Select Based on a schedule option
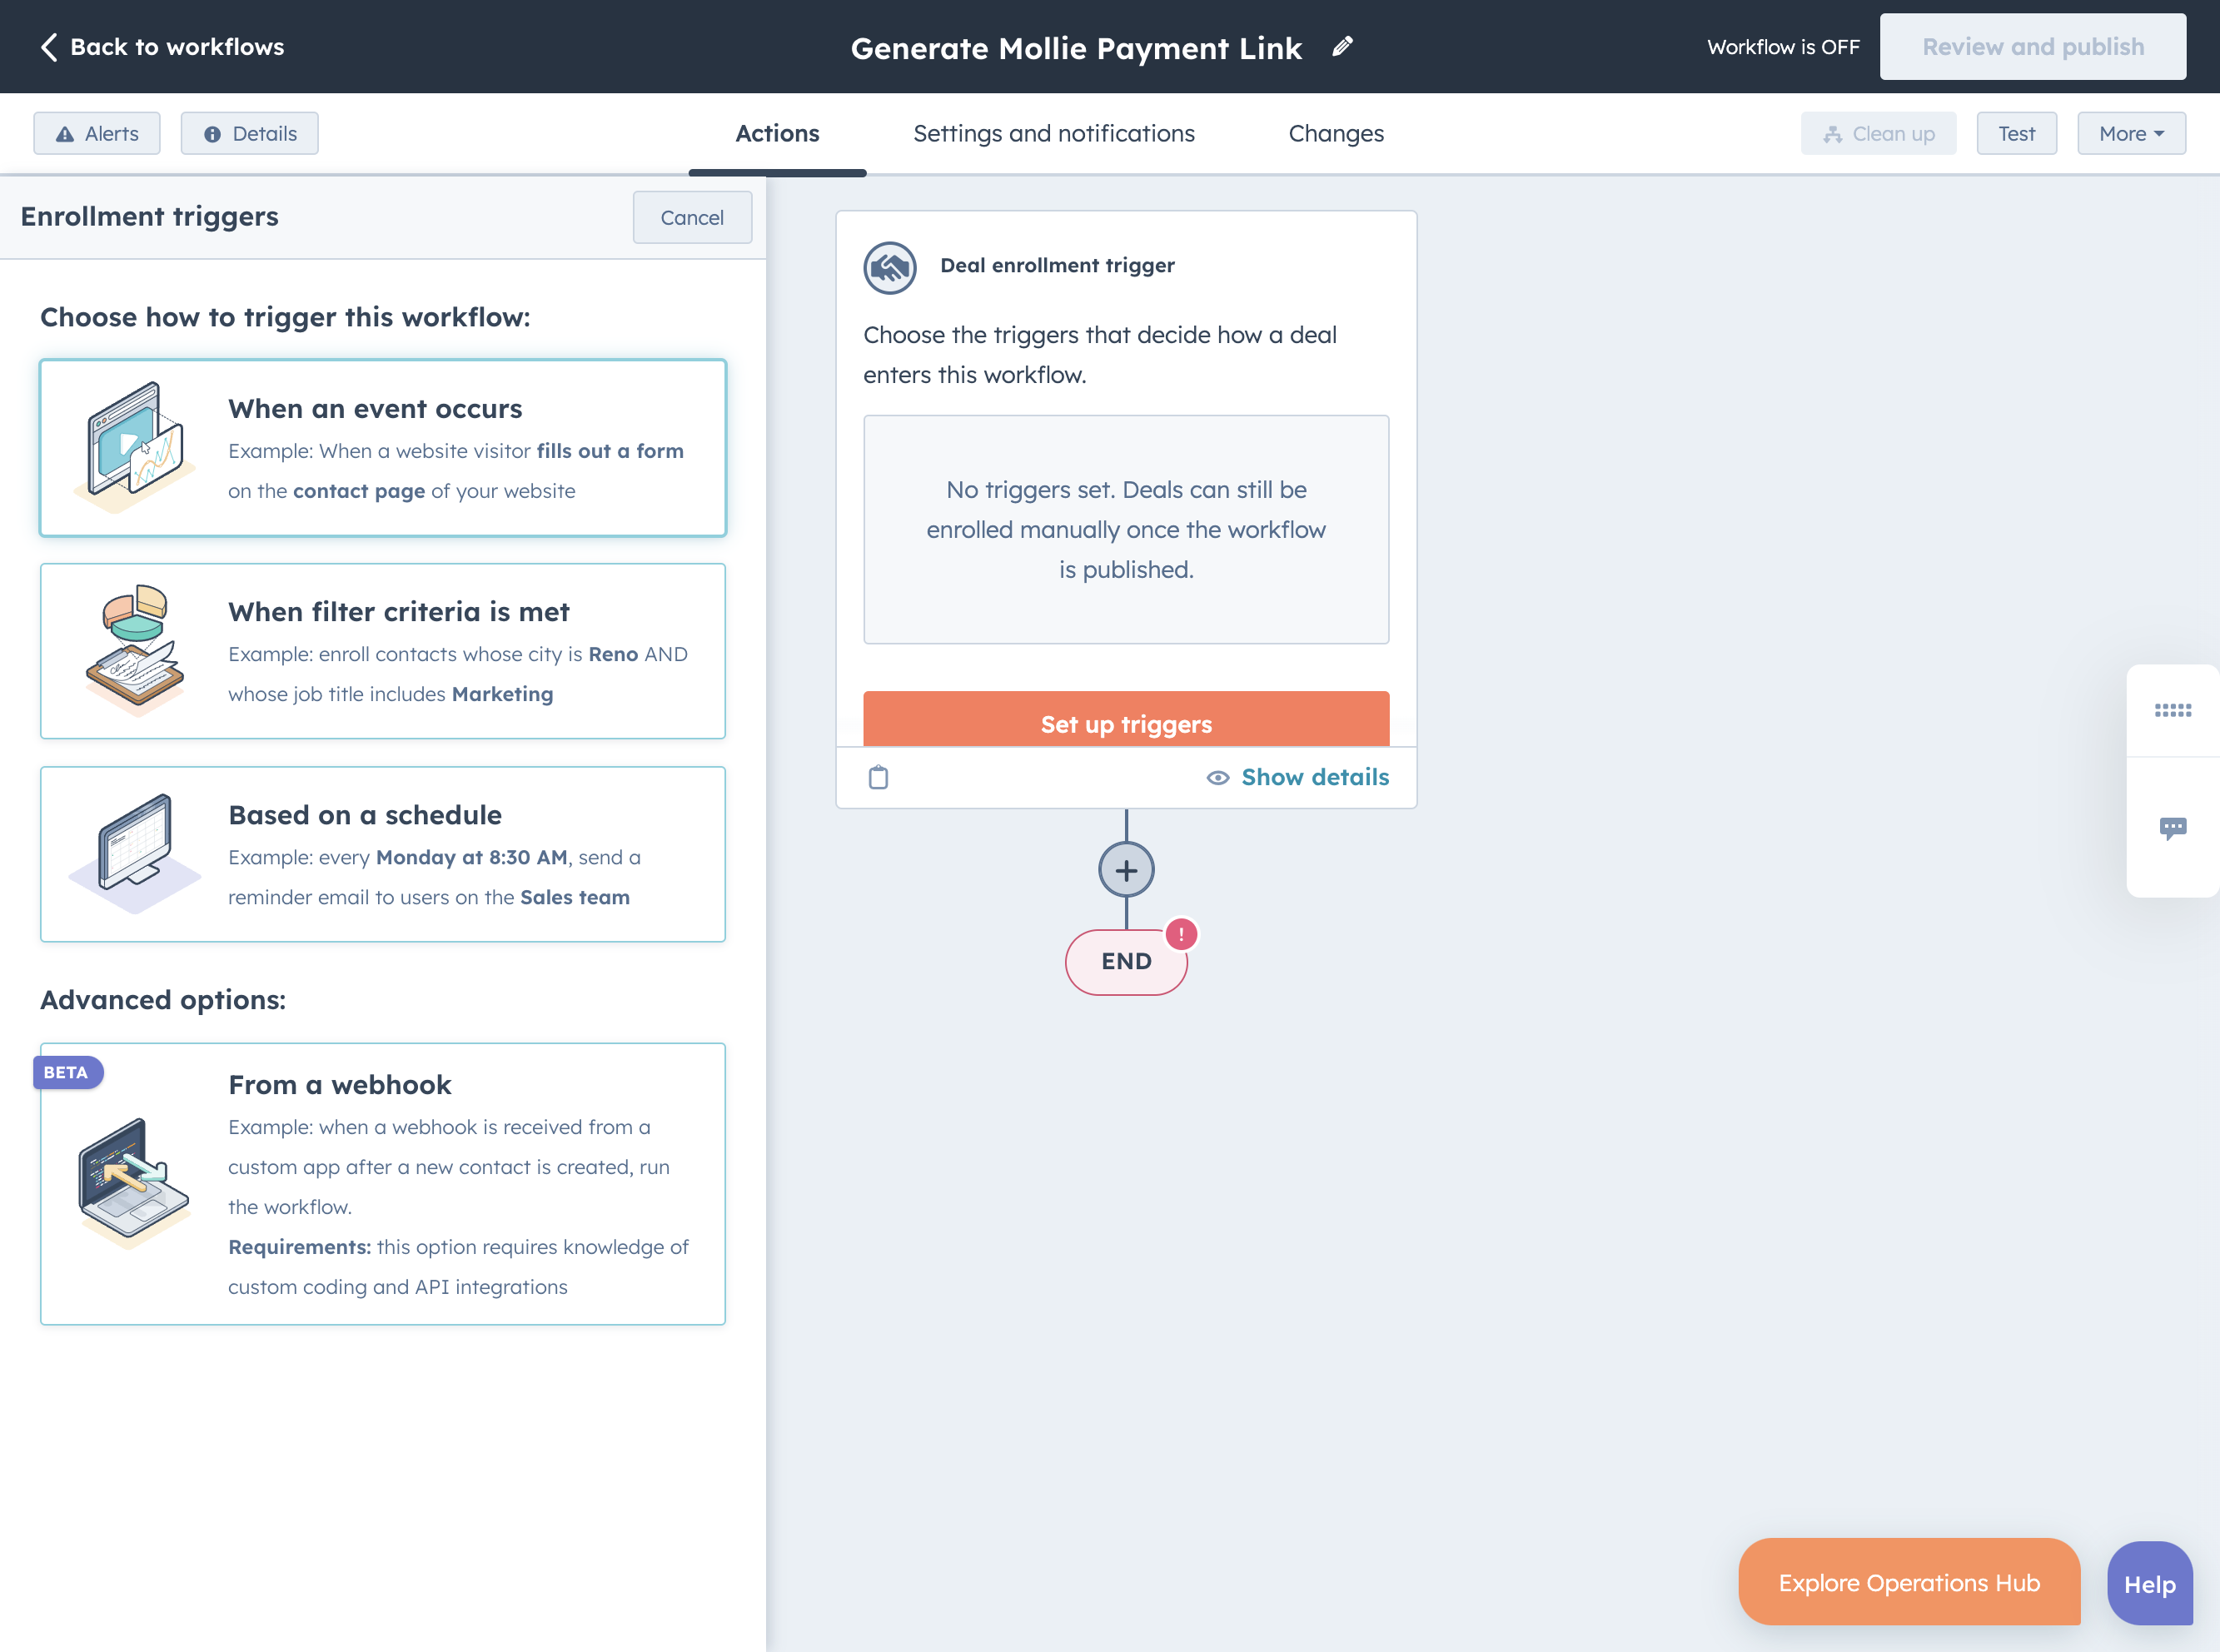 (x=383, y=854)
